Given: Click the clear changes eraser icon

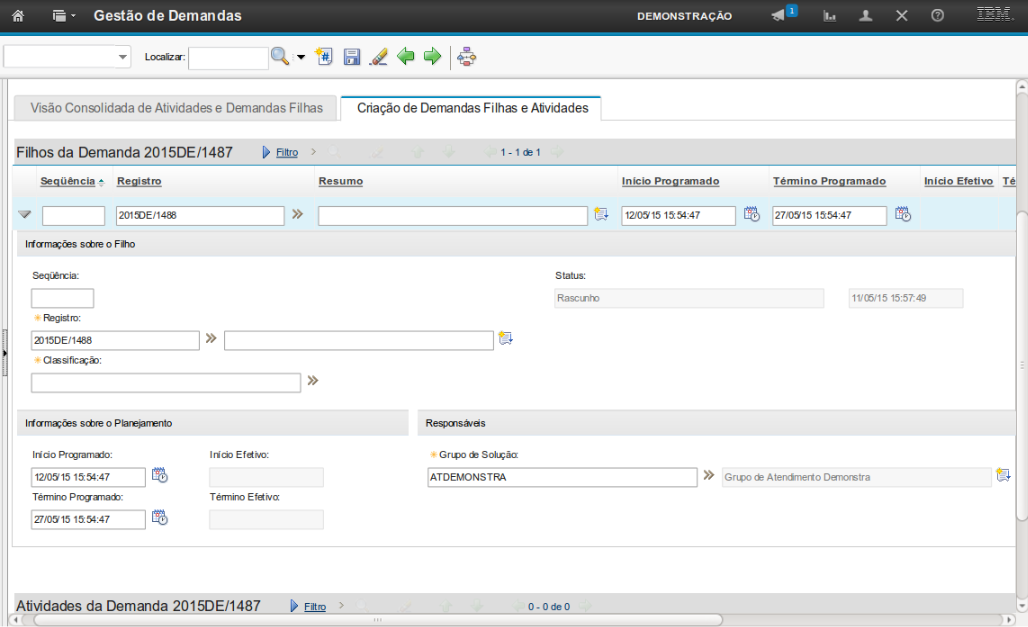Looking at the screenshot, I should pos(378,57).
